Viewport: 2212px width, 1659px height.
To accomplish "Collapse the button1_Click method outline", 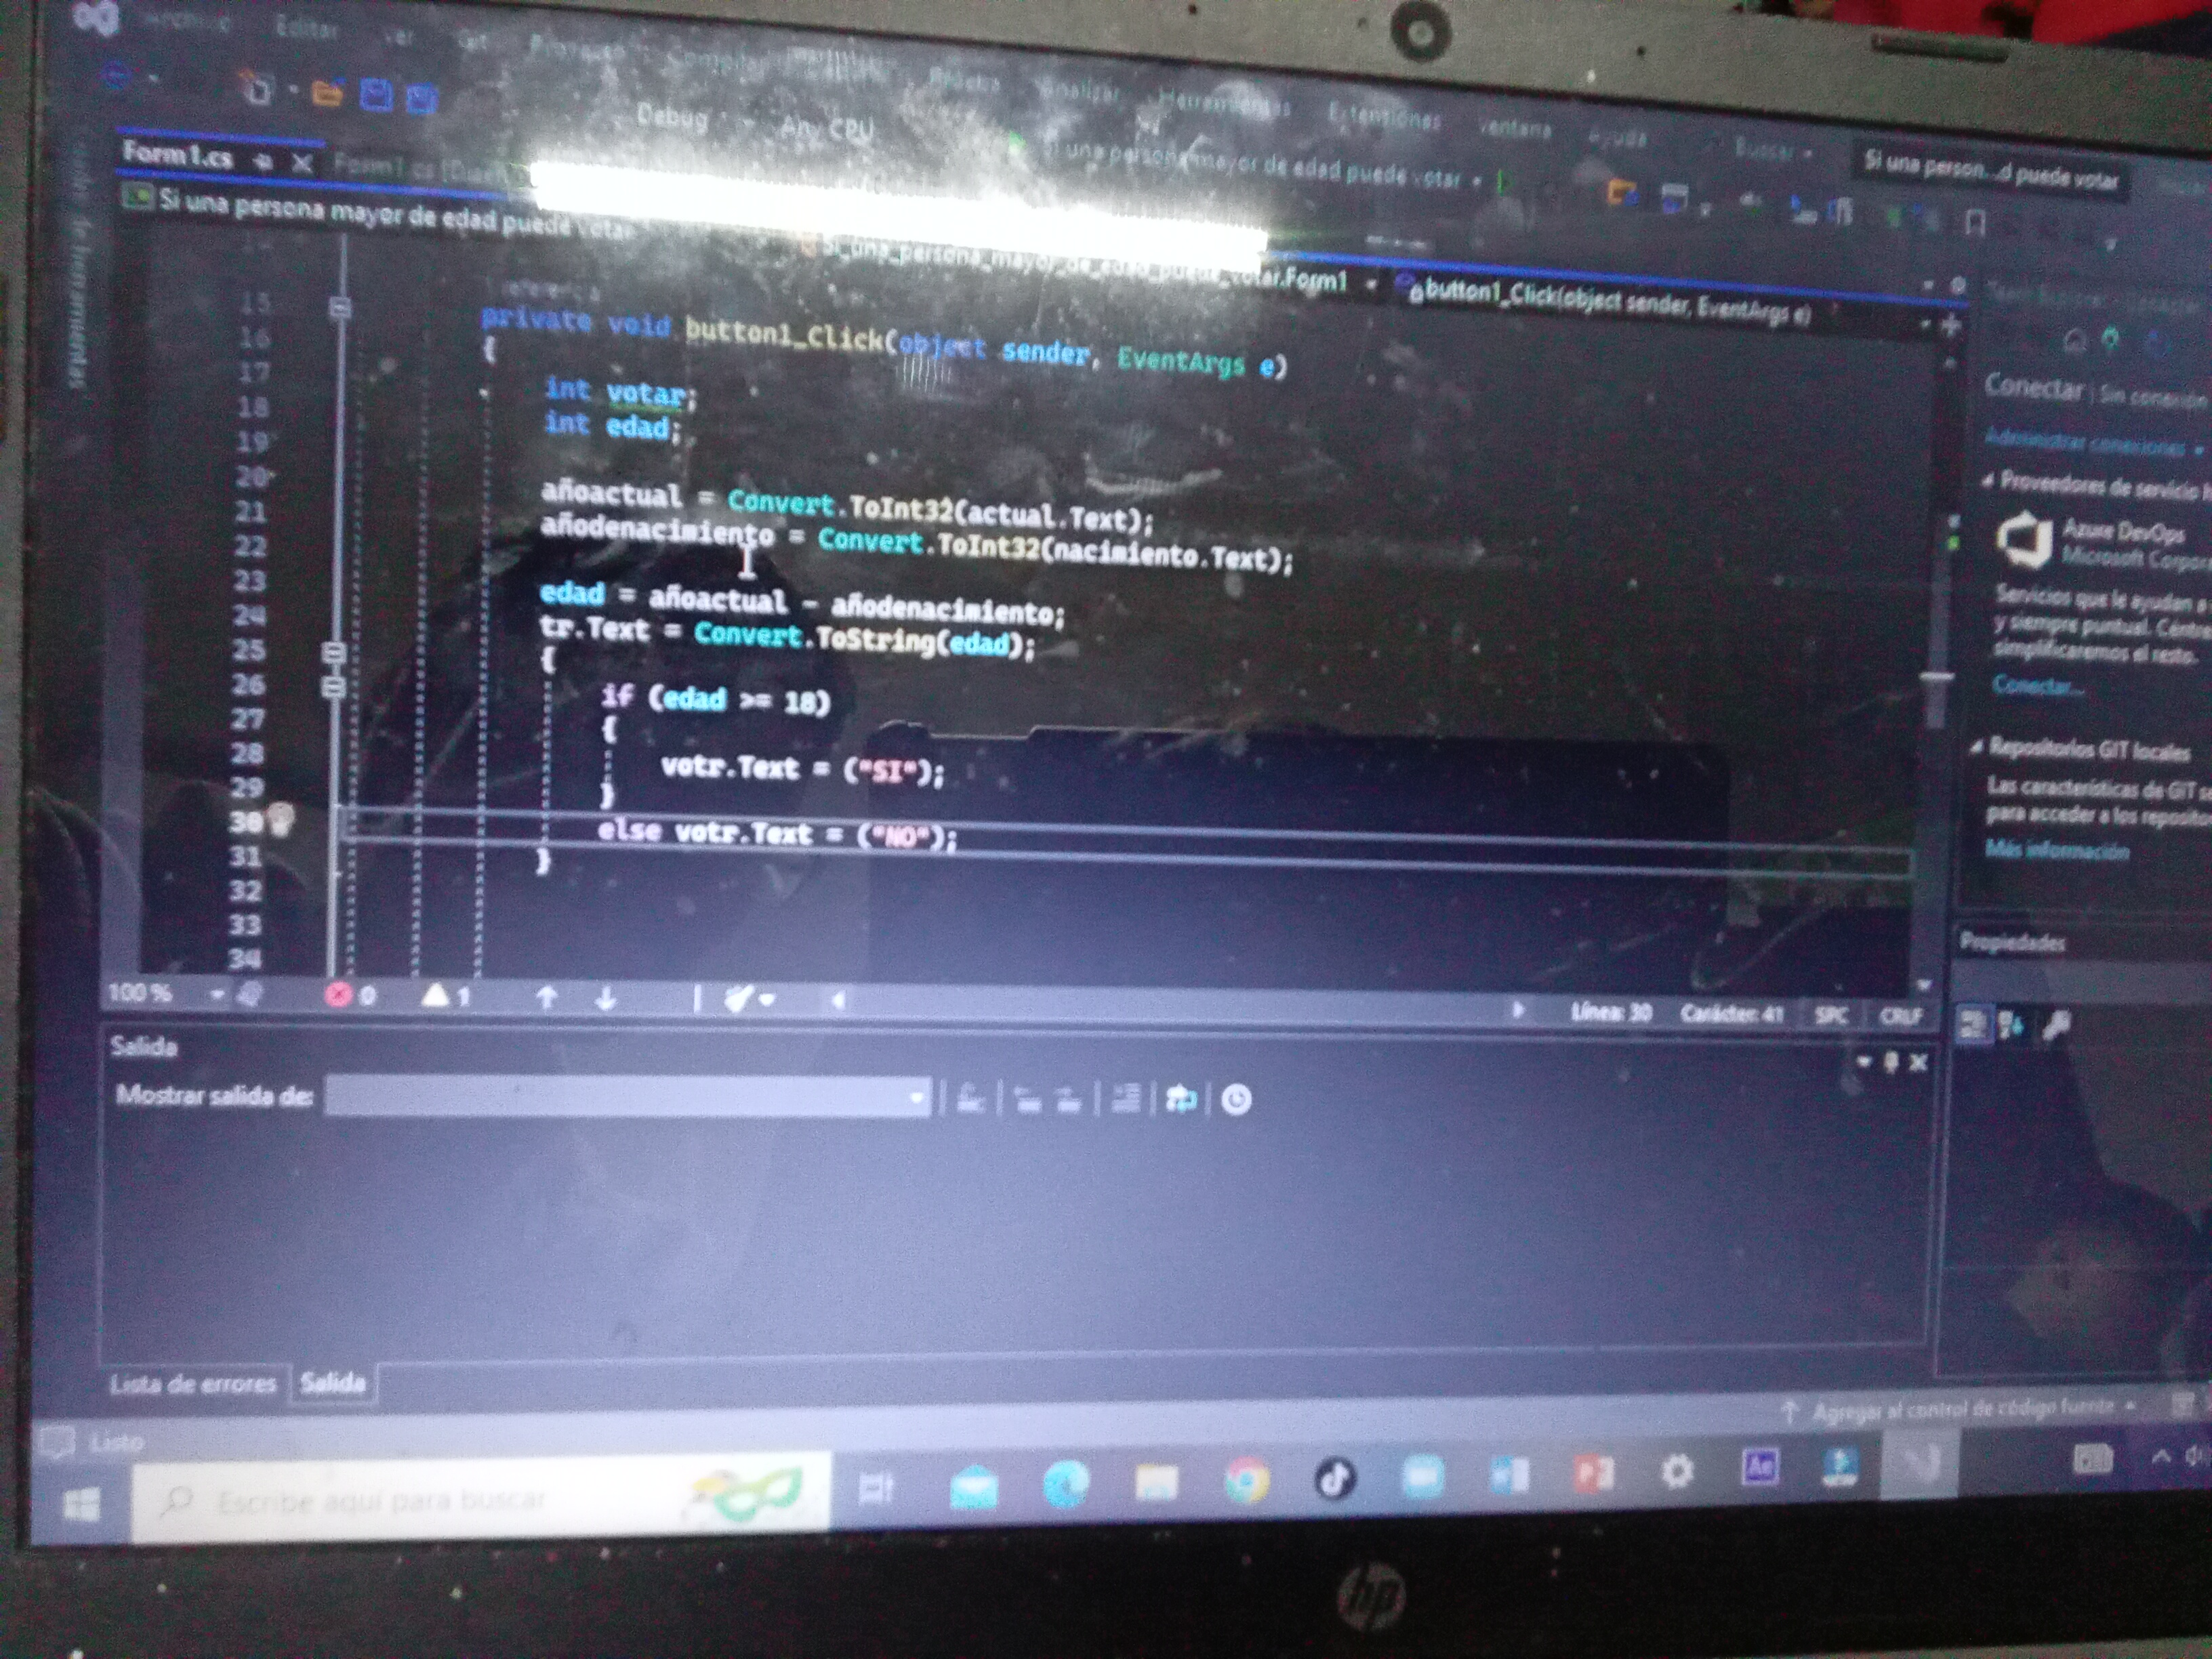I will tap(340, 308).
